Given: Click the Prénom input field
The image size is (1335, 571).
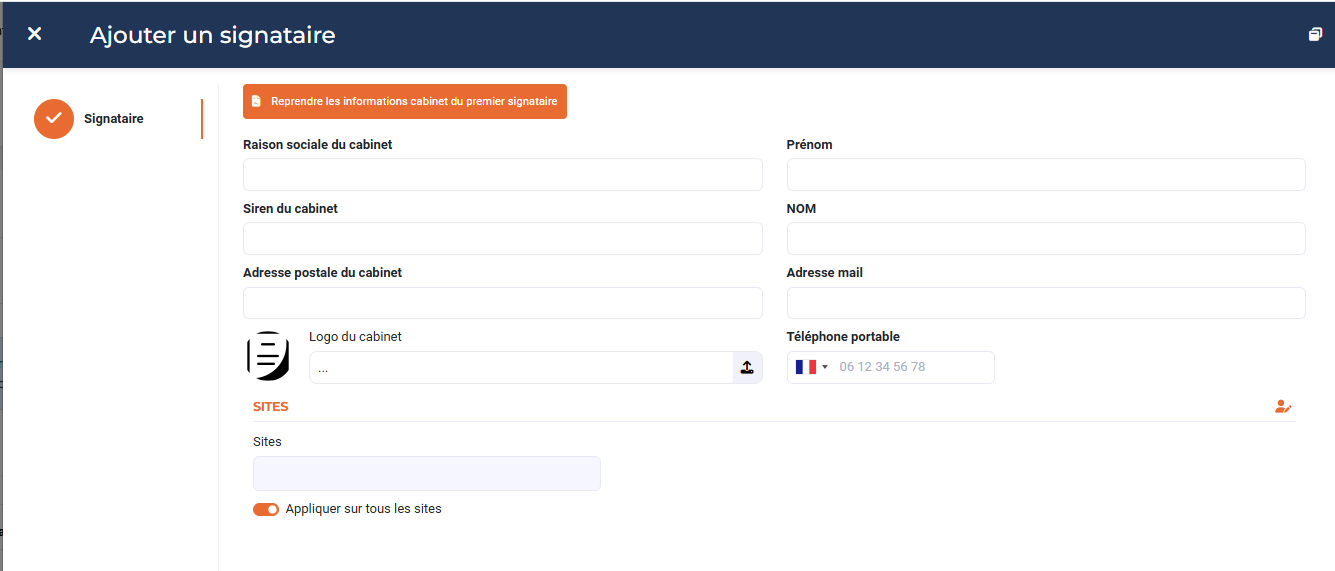Looking at the screenshot, I should [1045, 175].
